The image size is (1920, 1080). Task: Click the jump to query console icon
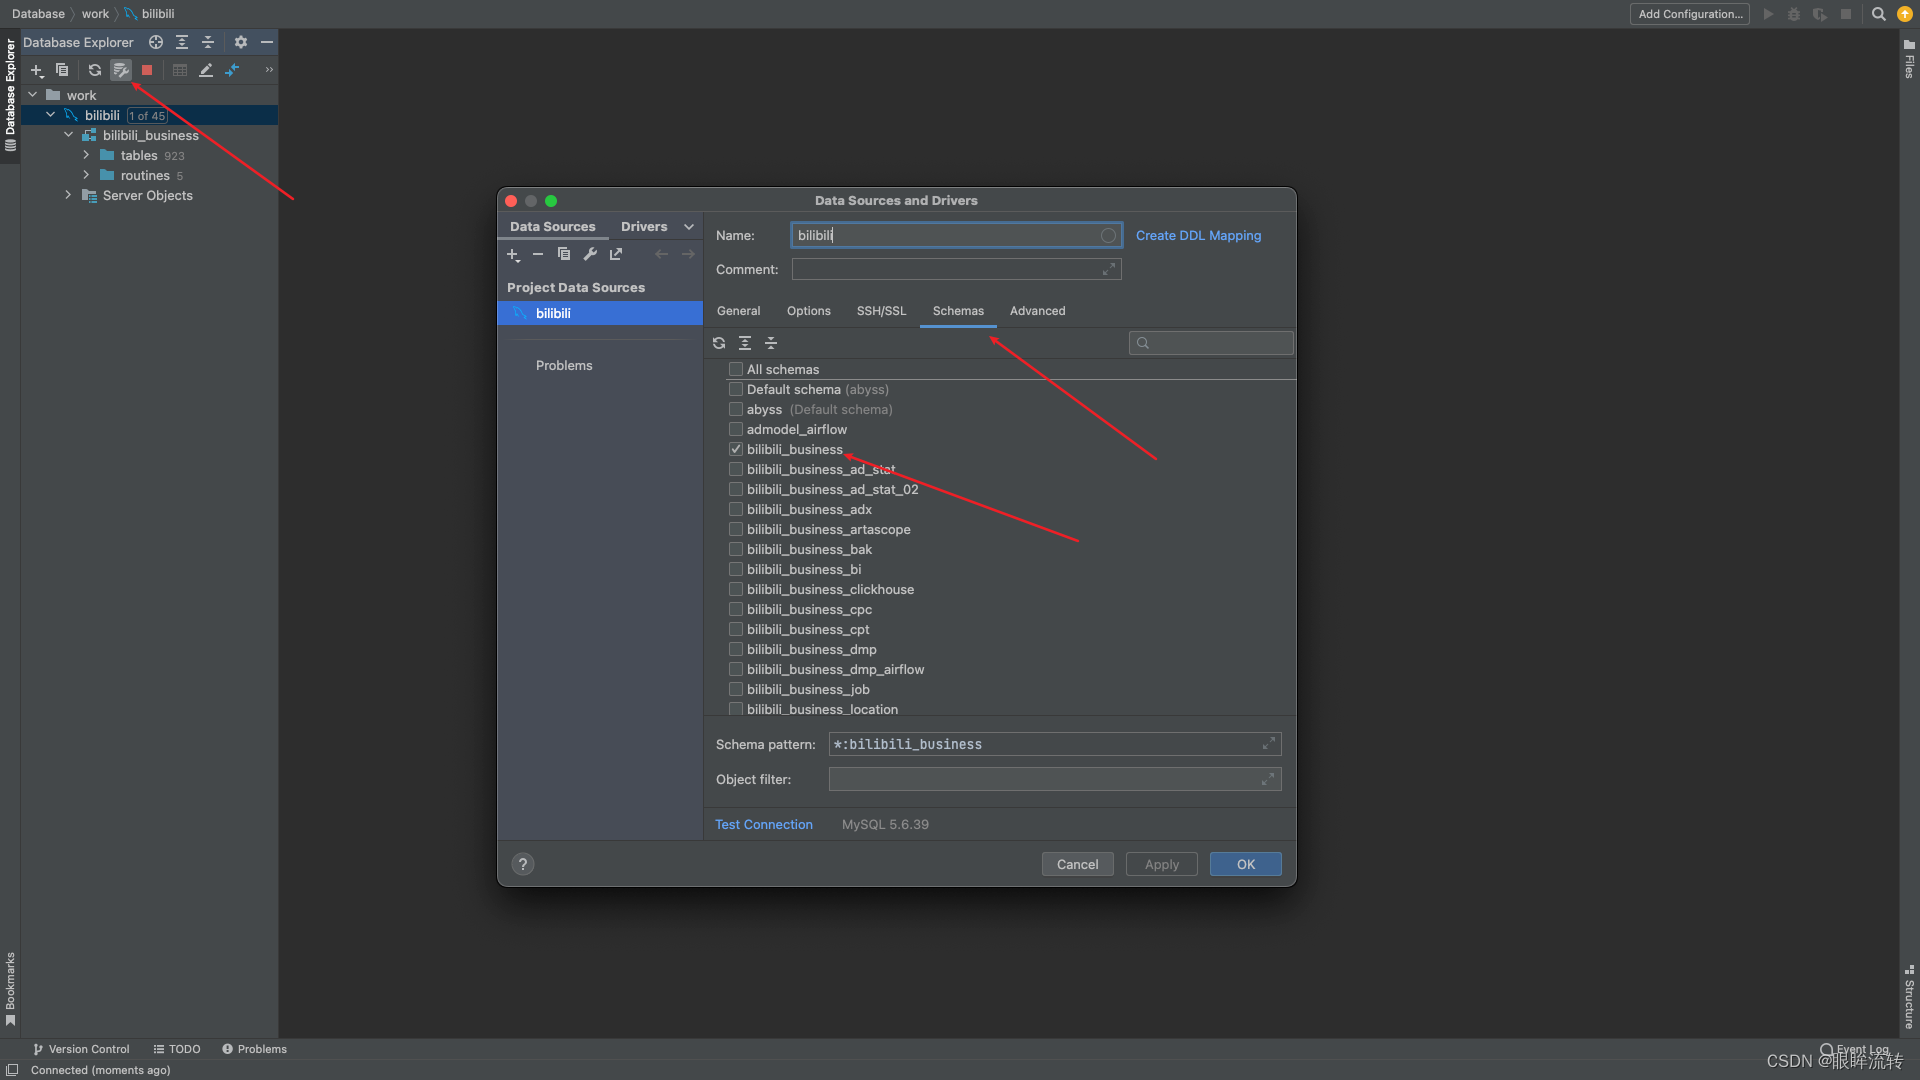click(x=232, y=70)
